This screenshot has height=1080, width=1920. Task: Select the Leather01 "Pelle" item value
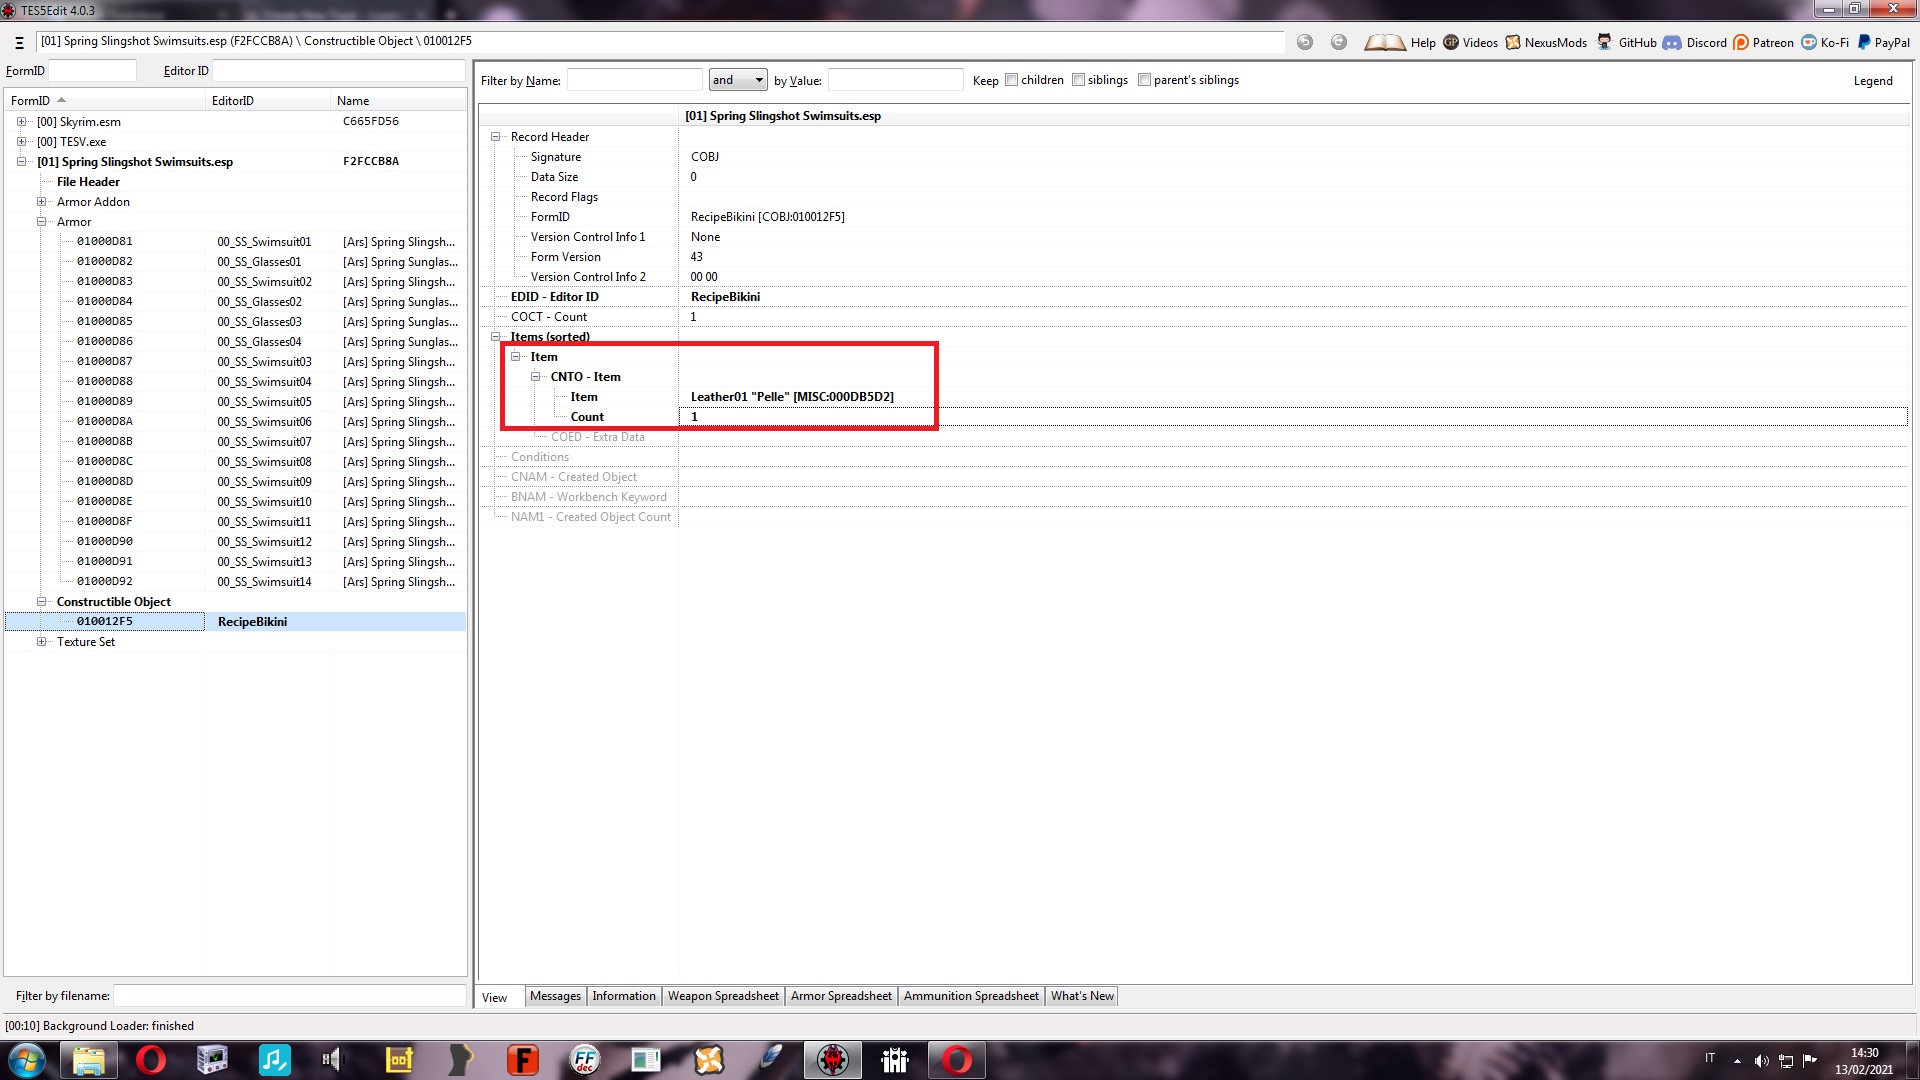coord(792,397)
